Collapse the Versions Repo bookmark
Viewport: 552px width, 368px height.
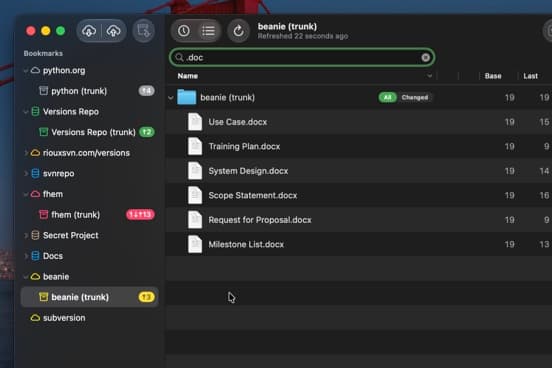26,112
